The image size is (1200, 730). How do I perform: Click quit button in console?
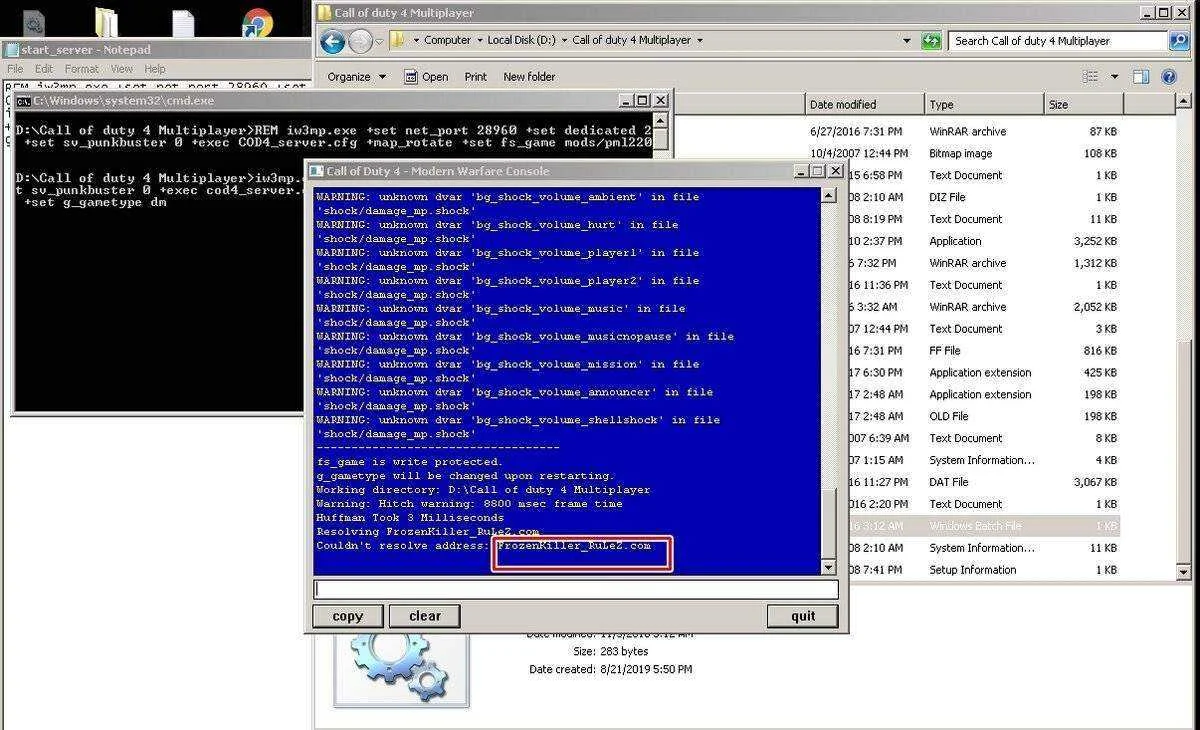coord(803,616)
